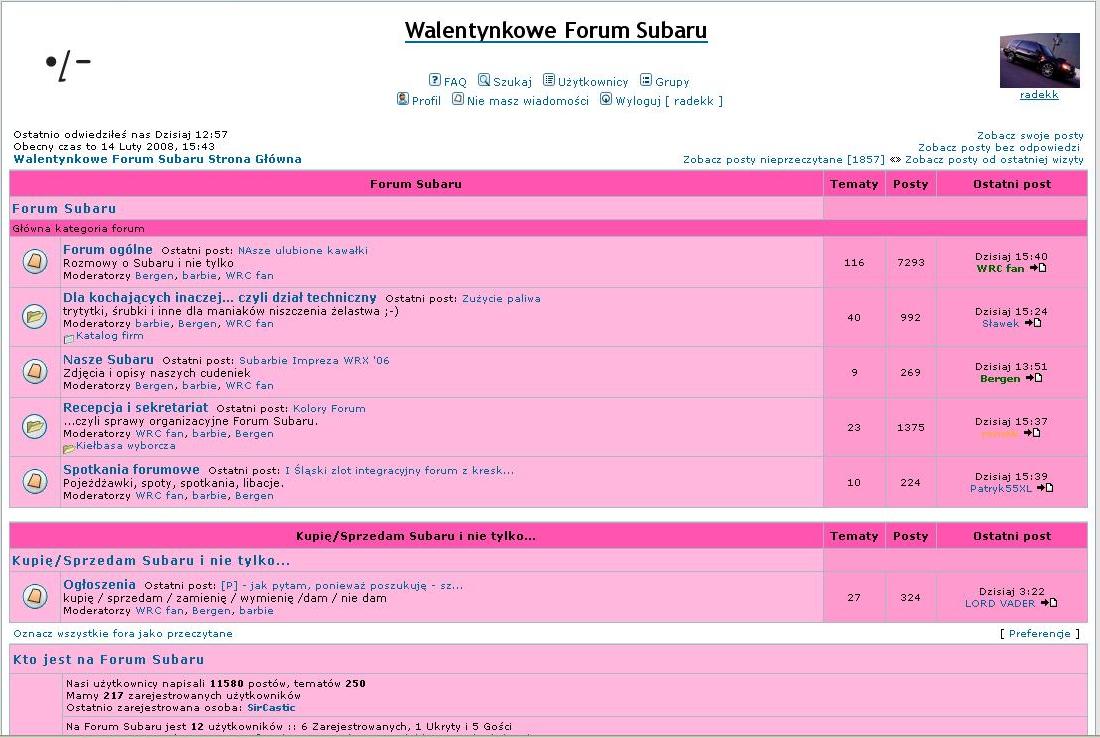Click the Wyloguj logout icon

[606, 99]
